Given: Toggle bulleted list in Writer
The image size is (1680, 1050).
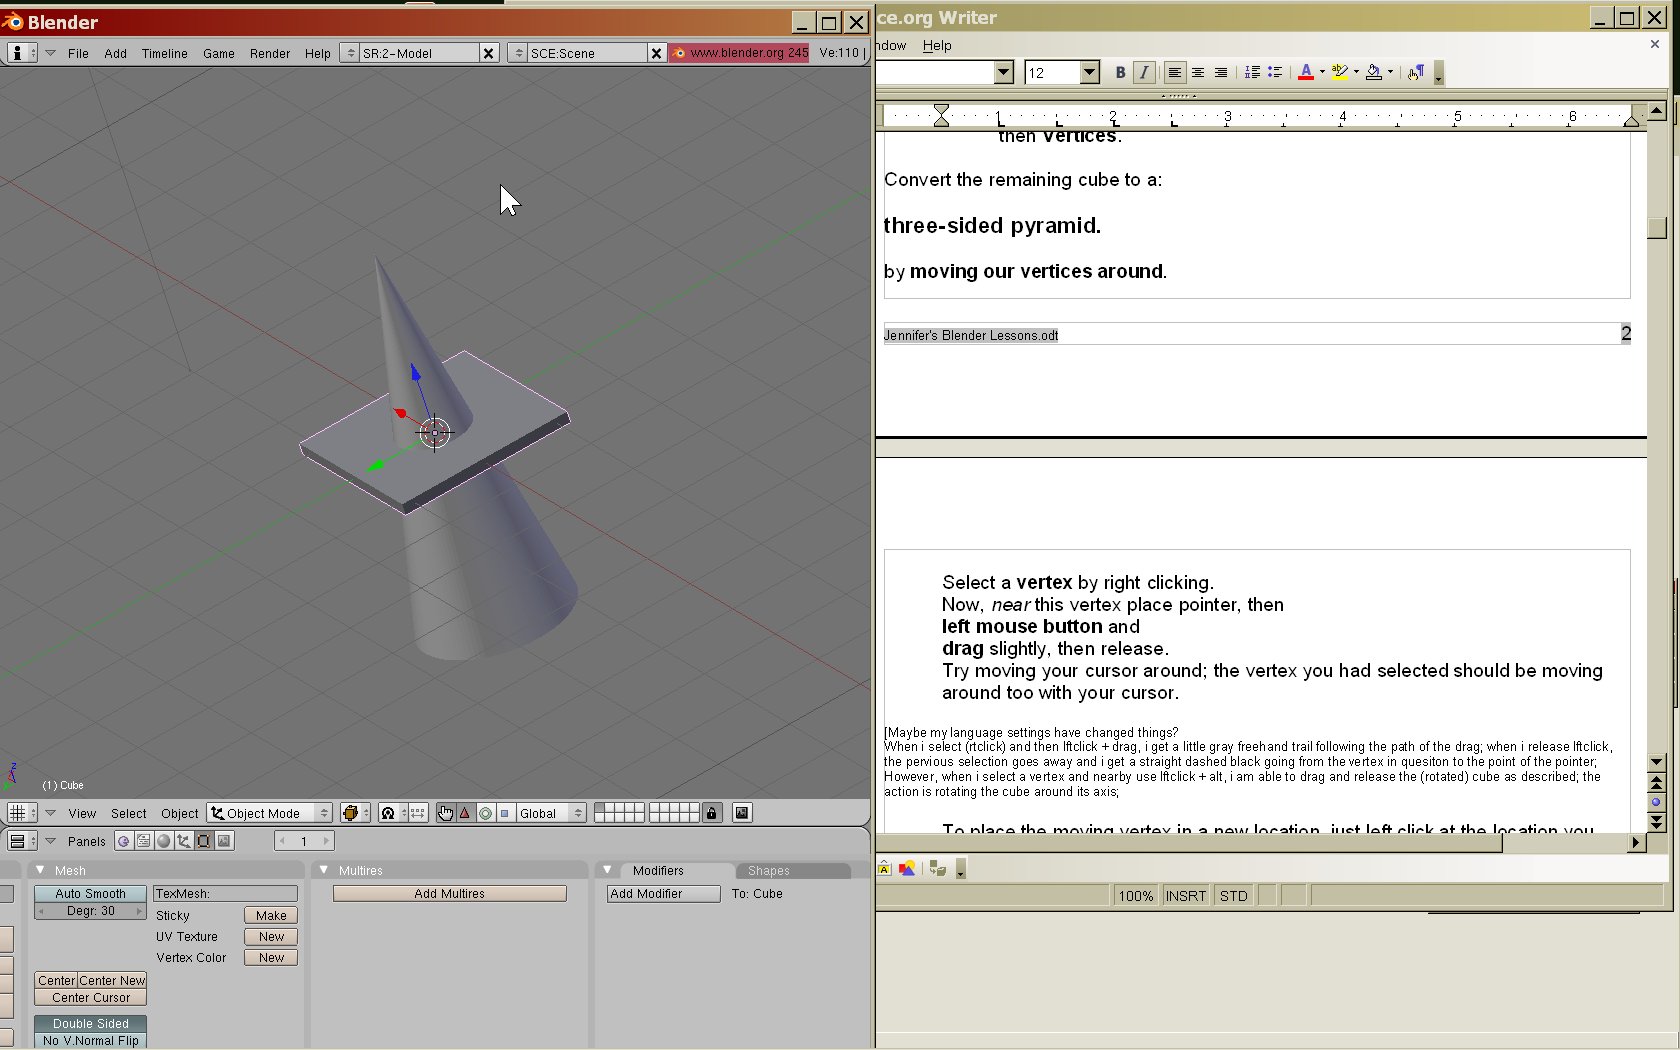Looking at the screenshot, I should tap(1274, 72).
